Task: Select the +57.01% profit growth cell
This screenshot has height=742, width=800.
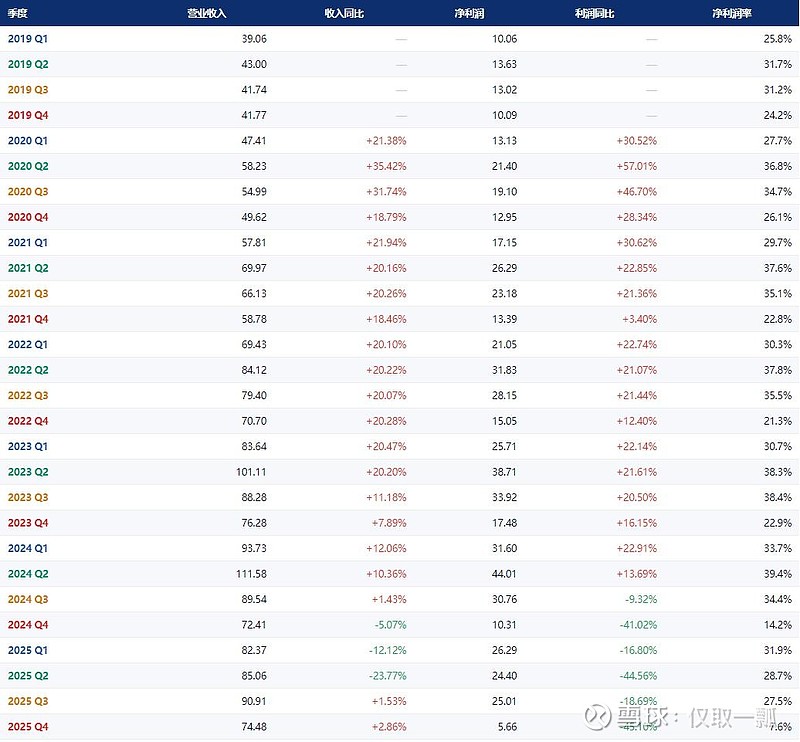Action: pos(636,166)
